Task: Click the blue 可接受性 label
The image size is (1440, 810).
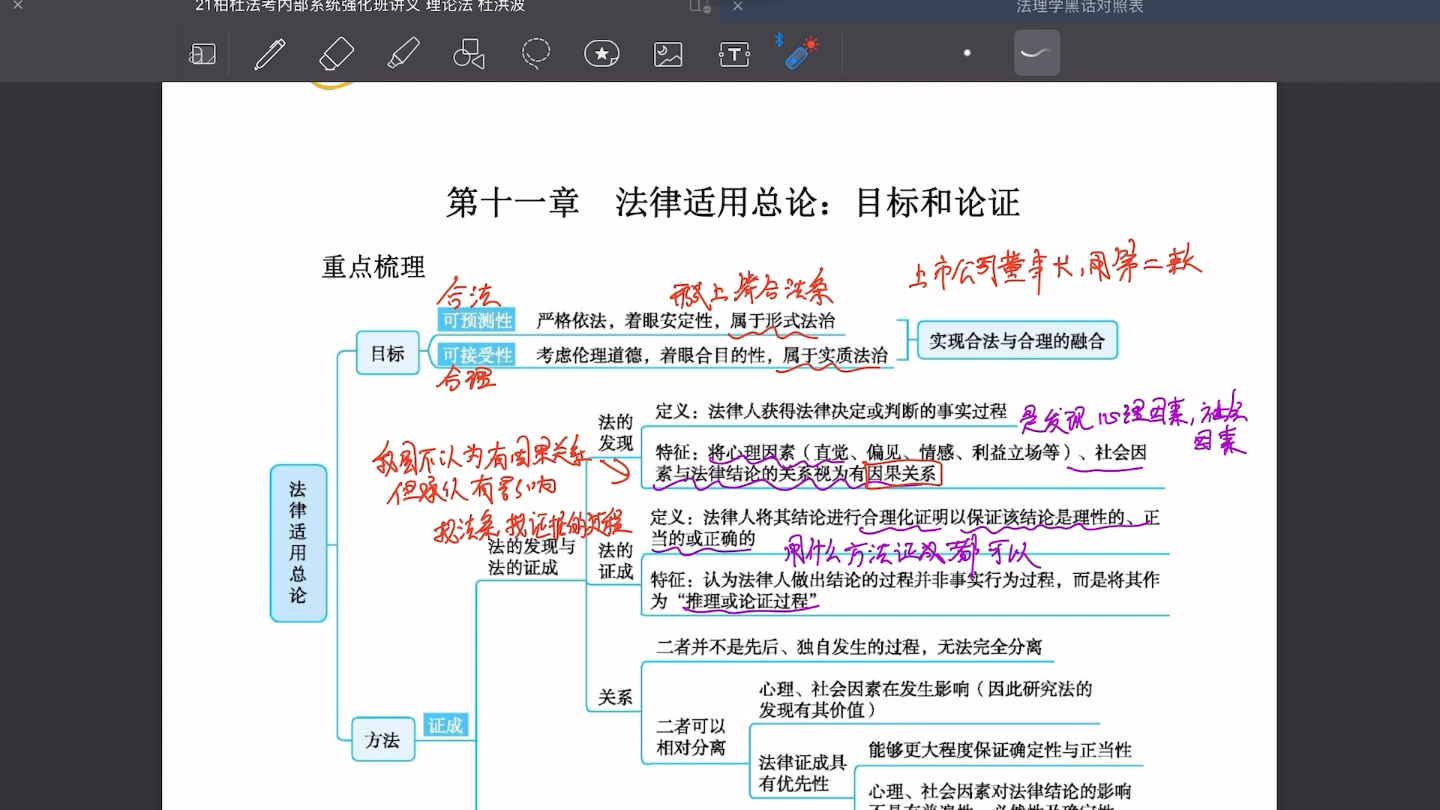Action: [477, 355]
